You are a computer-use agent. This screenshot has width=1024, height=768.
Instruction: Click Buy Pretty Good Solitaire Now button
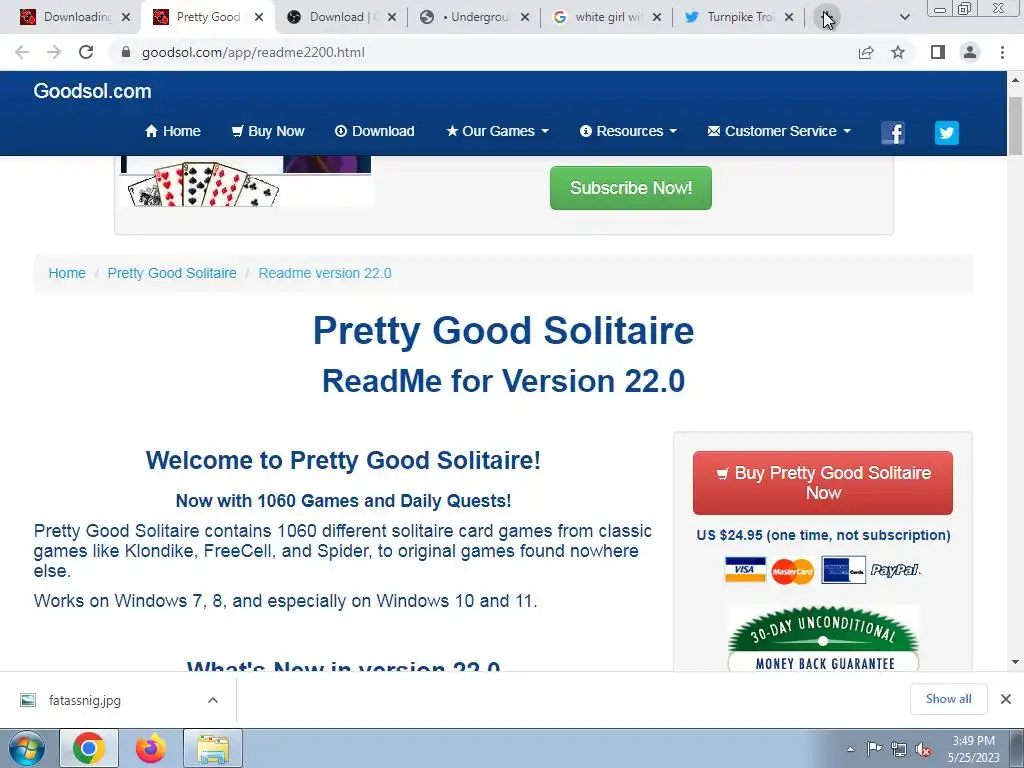pyautogui.click(x=823, y=483)
